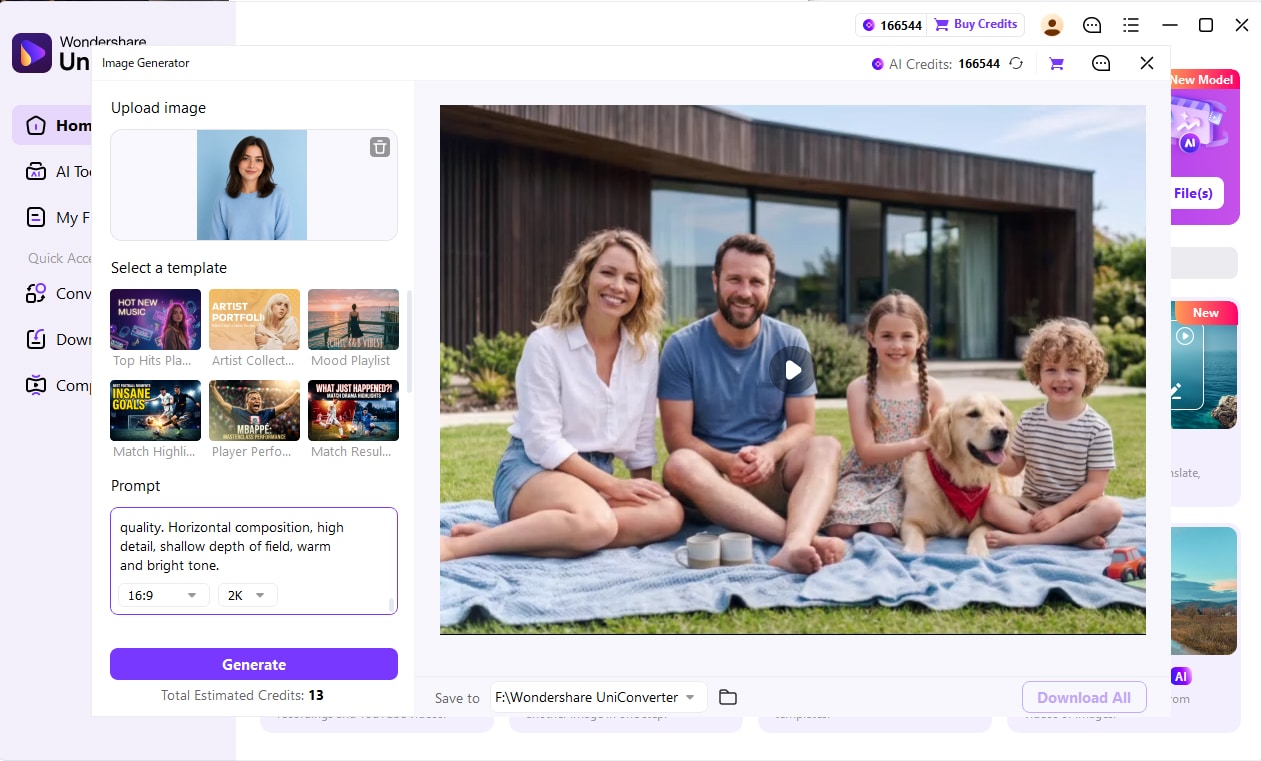Open message icon in main title bar
The width and height of the screenshot is (1261, 761).
coord(1092,25)
